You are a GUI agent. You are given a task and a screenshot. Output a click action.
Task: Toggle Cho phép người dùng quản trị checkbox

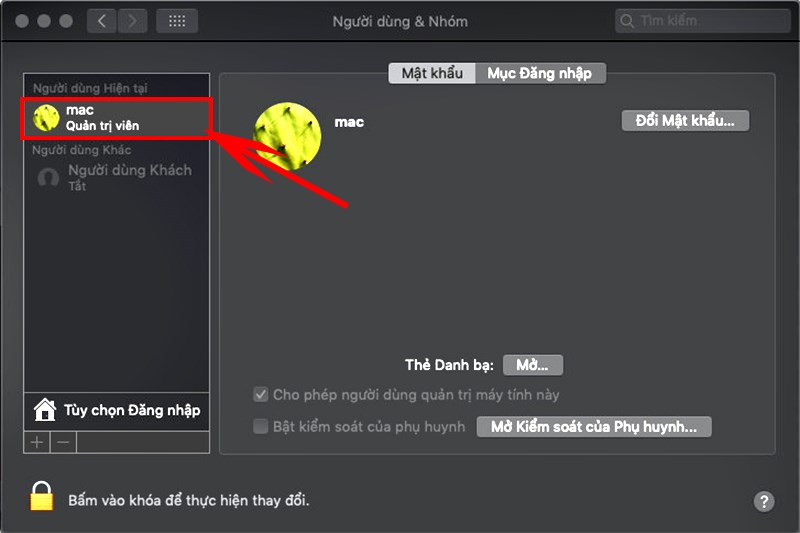[261, 394]
